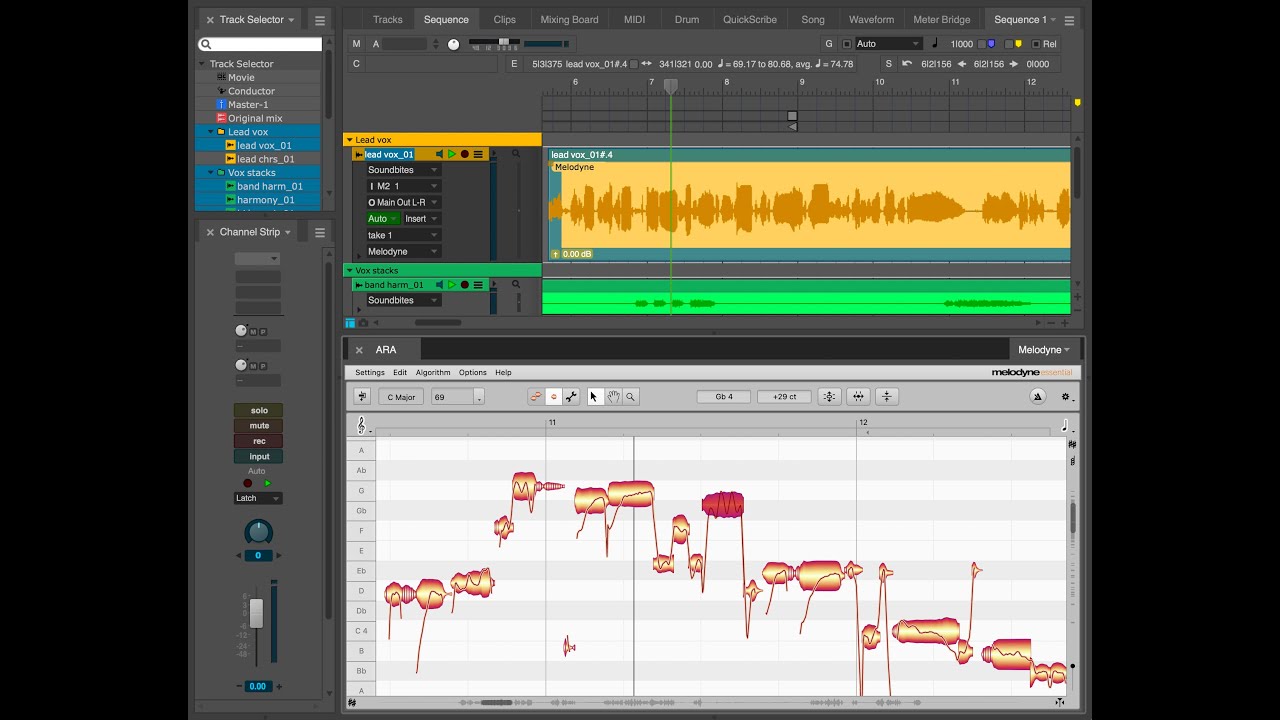Open the Melodyne plug-in selector menu
Screen dimensions: 1280x720
1044,350
